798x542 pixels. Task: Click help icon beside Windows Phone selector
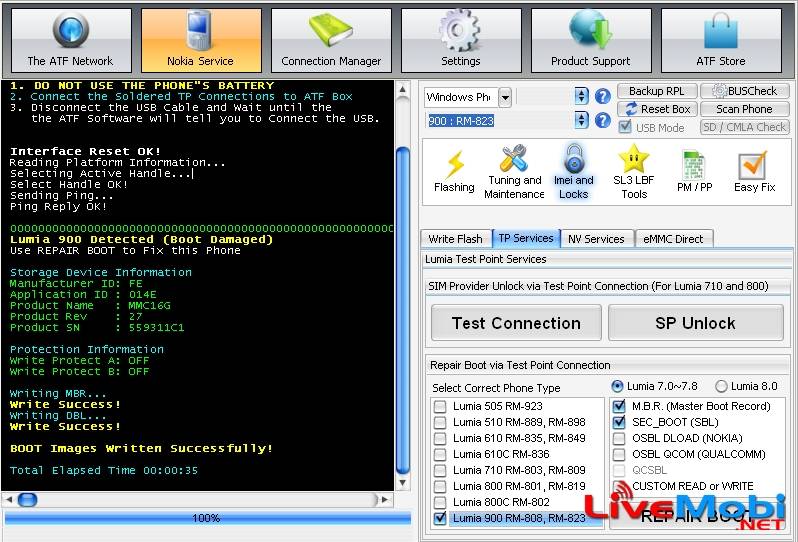click(x=603, y=96)
